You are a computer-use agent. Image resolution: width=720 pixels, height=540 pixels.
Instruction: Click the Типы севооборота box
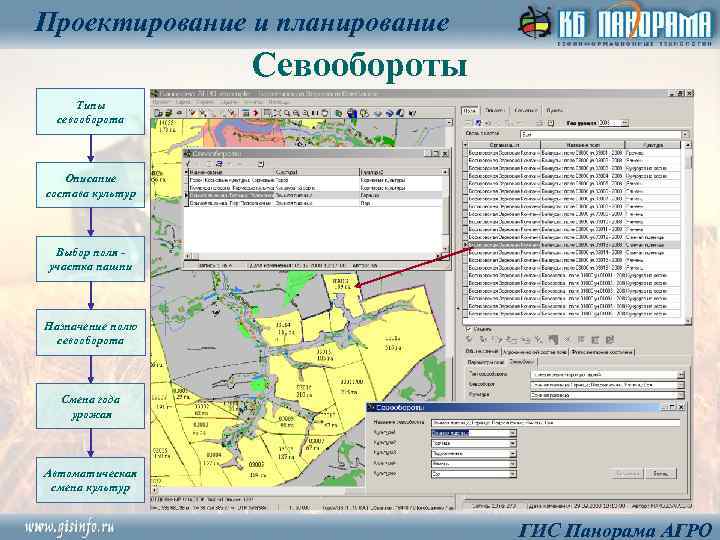coord(90,112)
